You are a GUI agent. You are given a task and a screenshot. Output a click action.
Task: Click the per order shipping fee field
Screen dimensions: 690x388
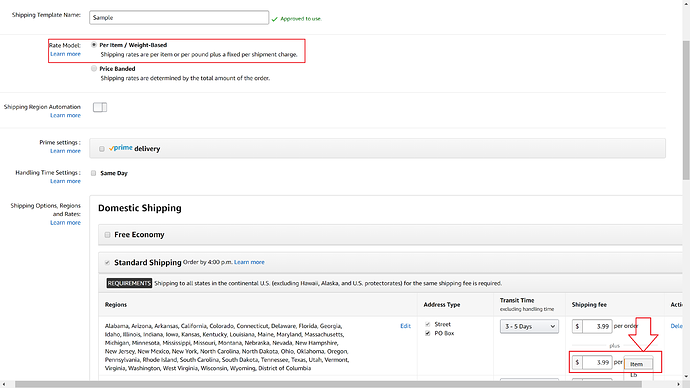click(597, 326)
